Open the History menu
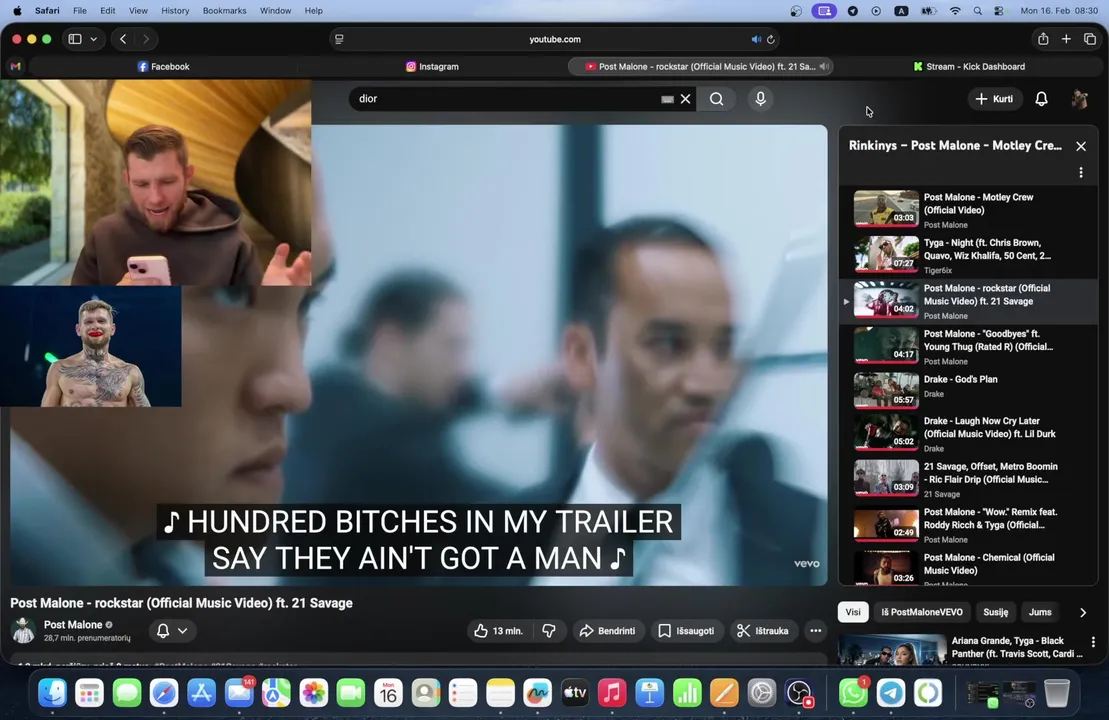The width and height of the screenshot is (1109, 720). (x=175, y=11)
